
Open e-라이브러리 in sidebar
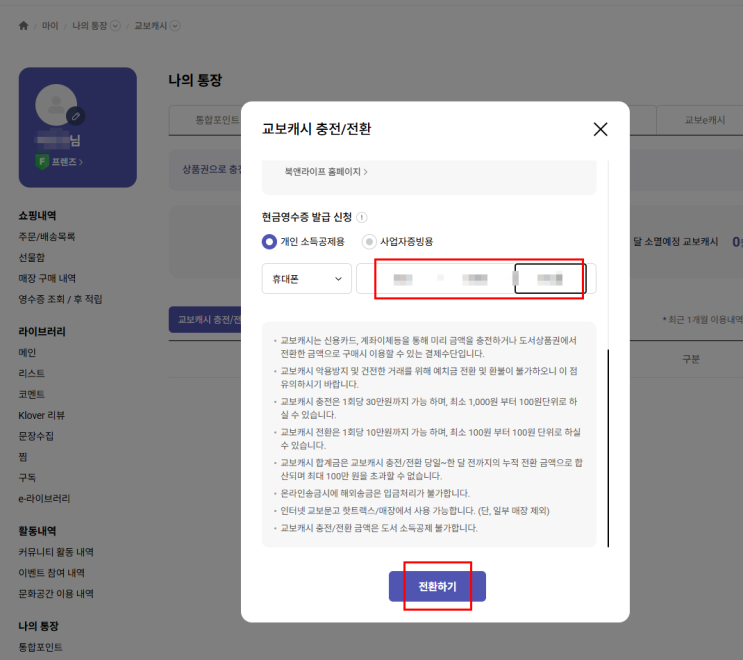pos(44,498)
